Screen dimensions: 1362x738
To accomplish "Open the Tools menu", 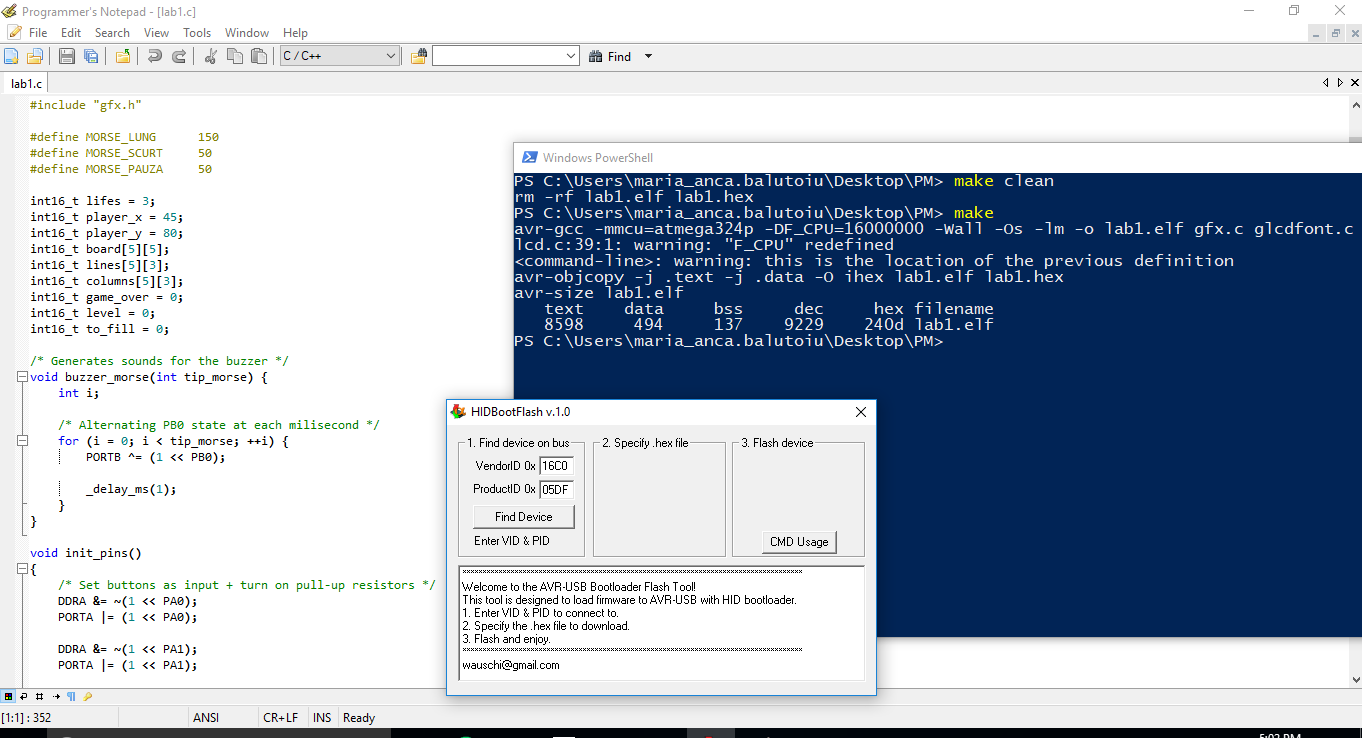I will point(197,33).
